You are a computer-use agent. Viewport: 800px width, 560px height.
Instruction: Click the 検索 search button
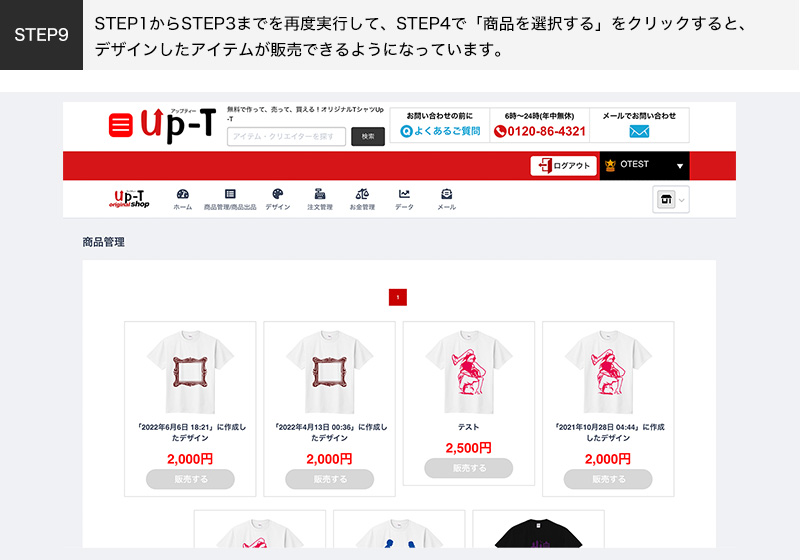[368, 136]
